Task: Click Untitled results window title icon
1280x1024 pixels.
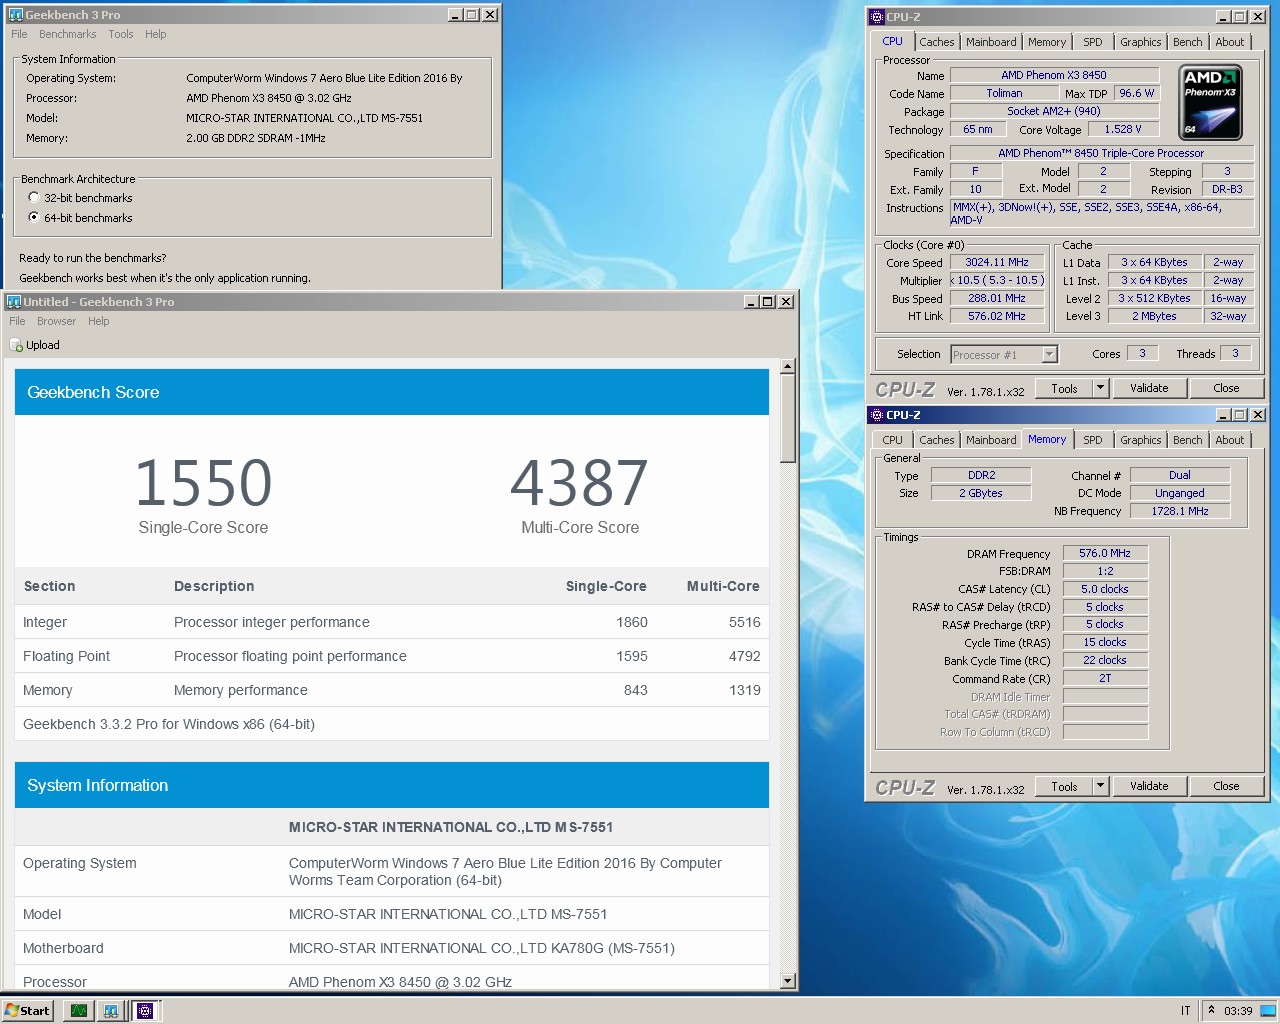Action: pos(14,301)
